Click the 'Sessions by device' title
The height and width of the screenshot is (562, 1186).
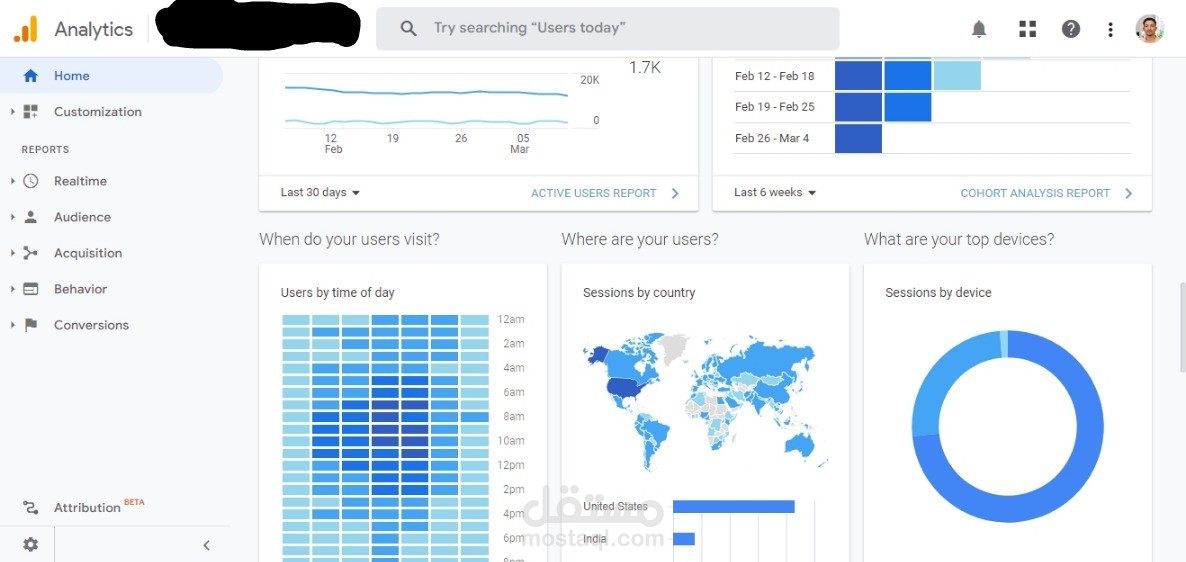pyautogui.click(x=938, y=293)
